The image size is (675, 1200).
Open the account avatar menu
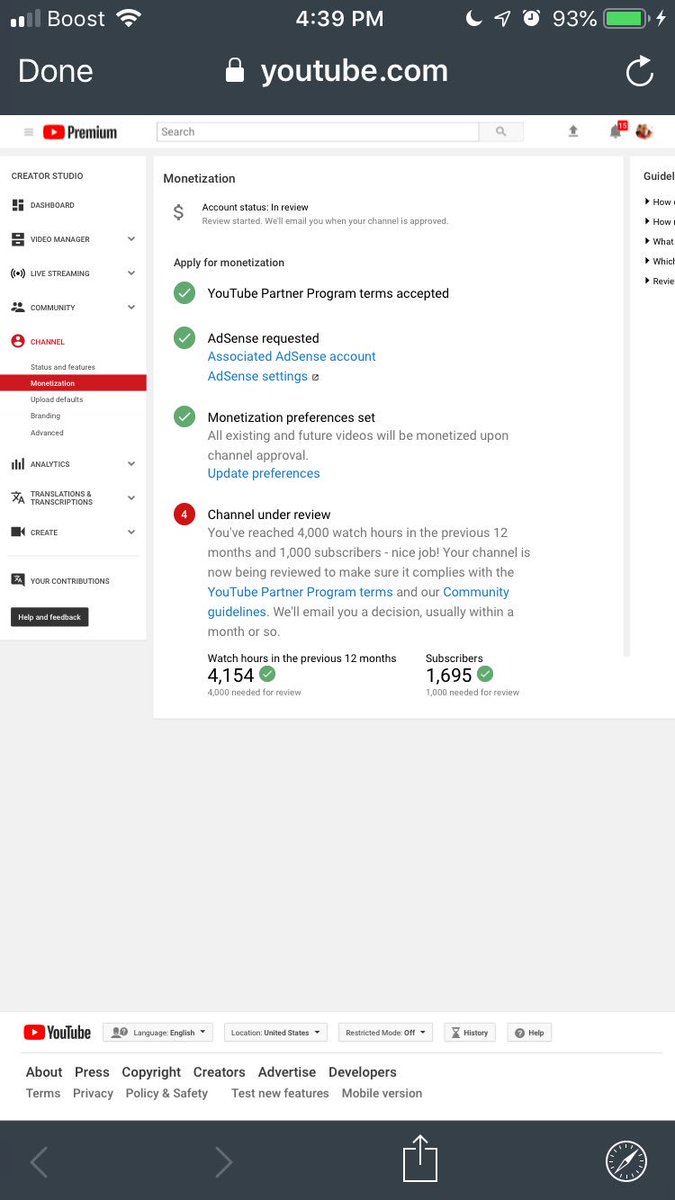643,131
